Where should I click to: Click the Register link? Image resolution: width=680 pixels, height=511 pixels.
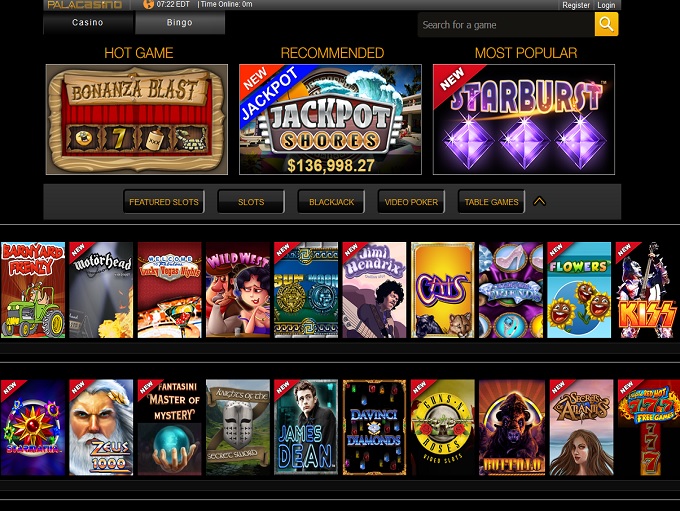[x=576, y=5]
